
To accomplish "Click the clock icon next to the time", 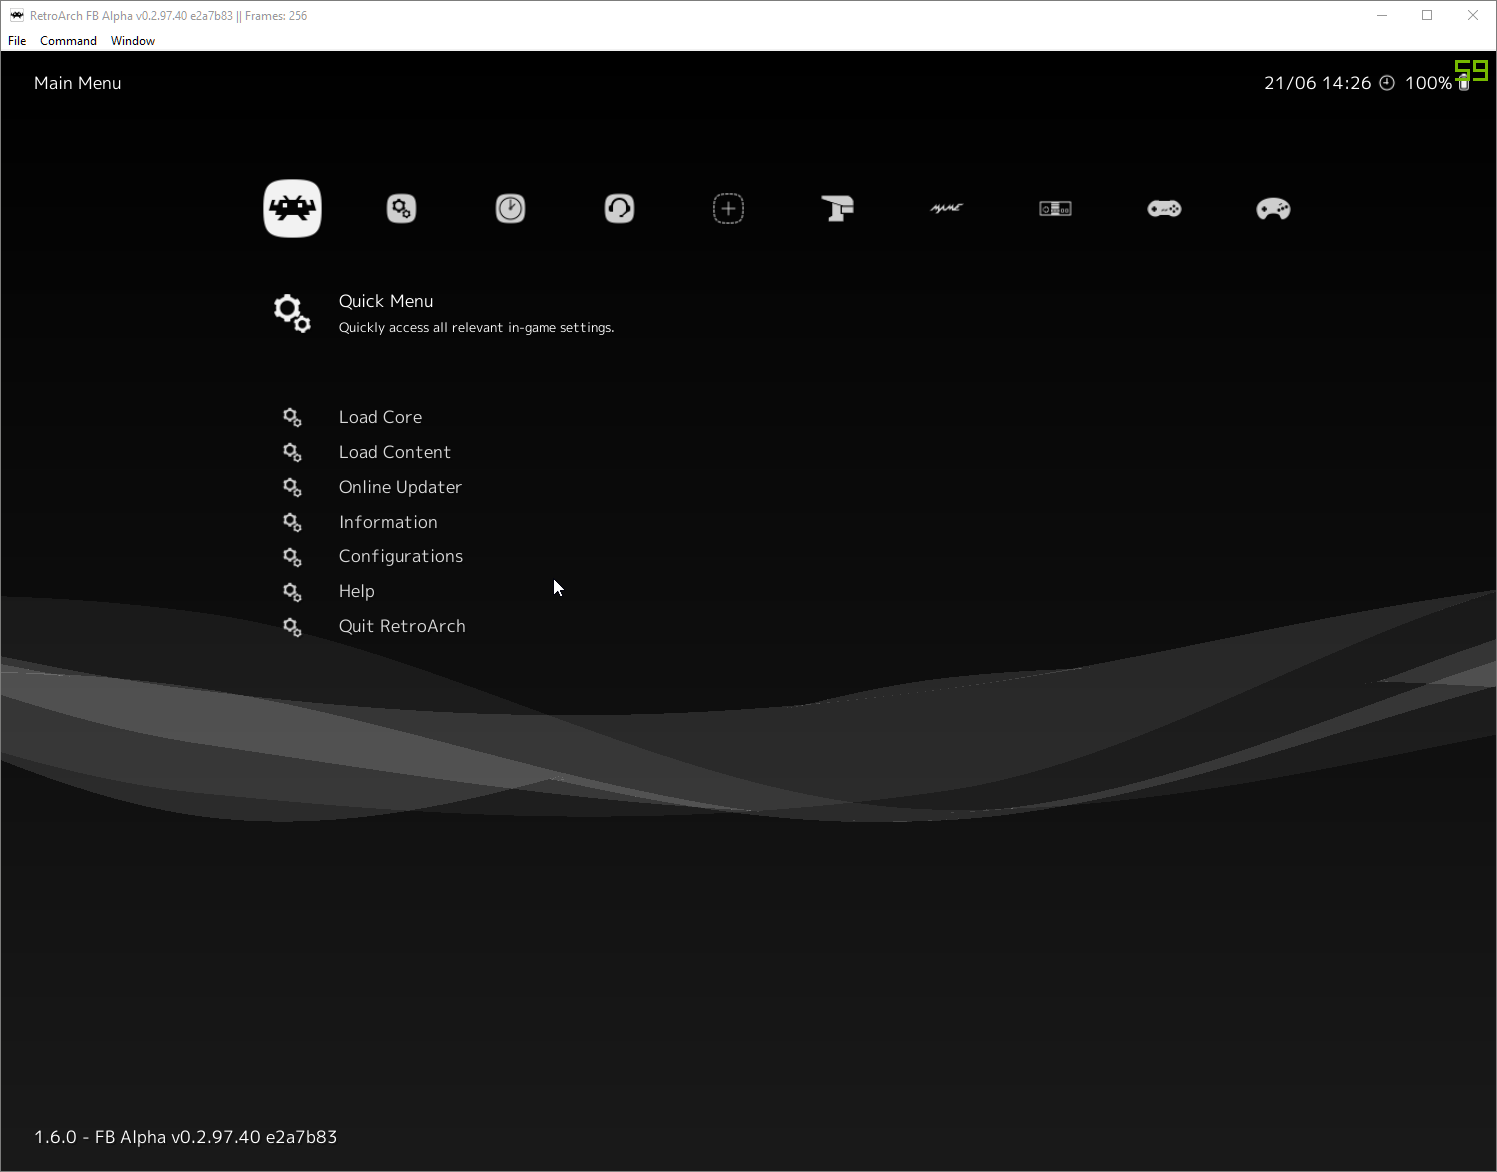I will click(x=1387, y=83).
